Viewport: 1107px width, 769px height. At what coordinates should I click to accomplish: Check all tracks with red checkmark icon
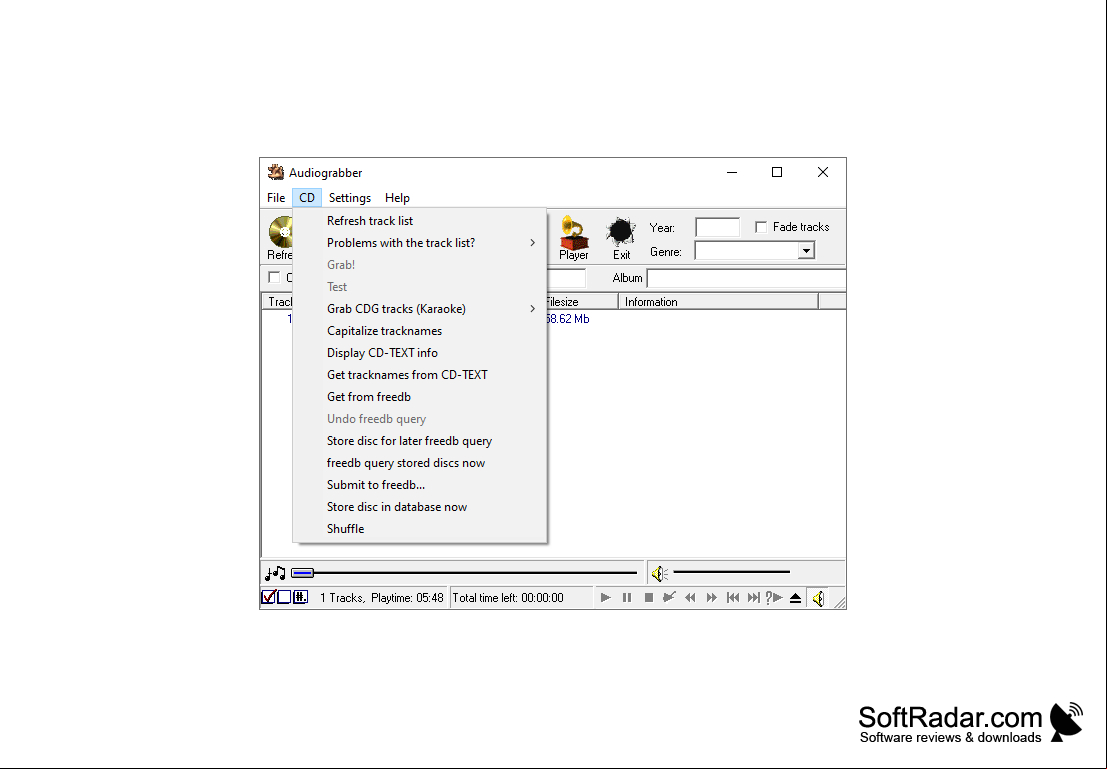point(269,597)
